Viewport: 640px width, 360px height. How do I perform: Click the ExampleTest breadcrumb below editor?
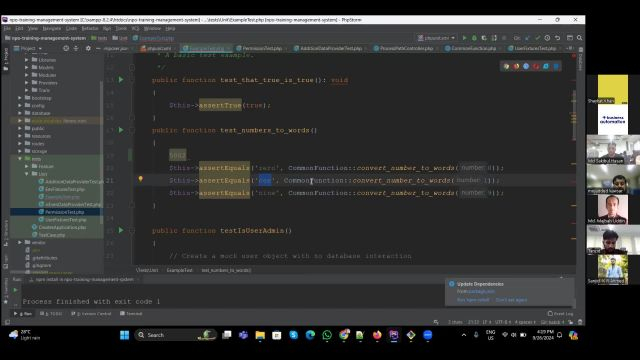(180, 270)
